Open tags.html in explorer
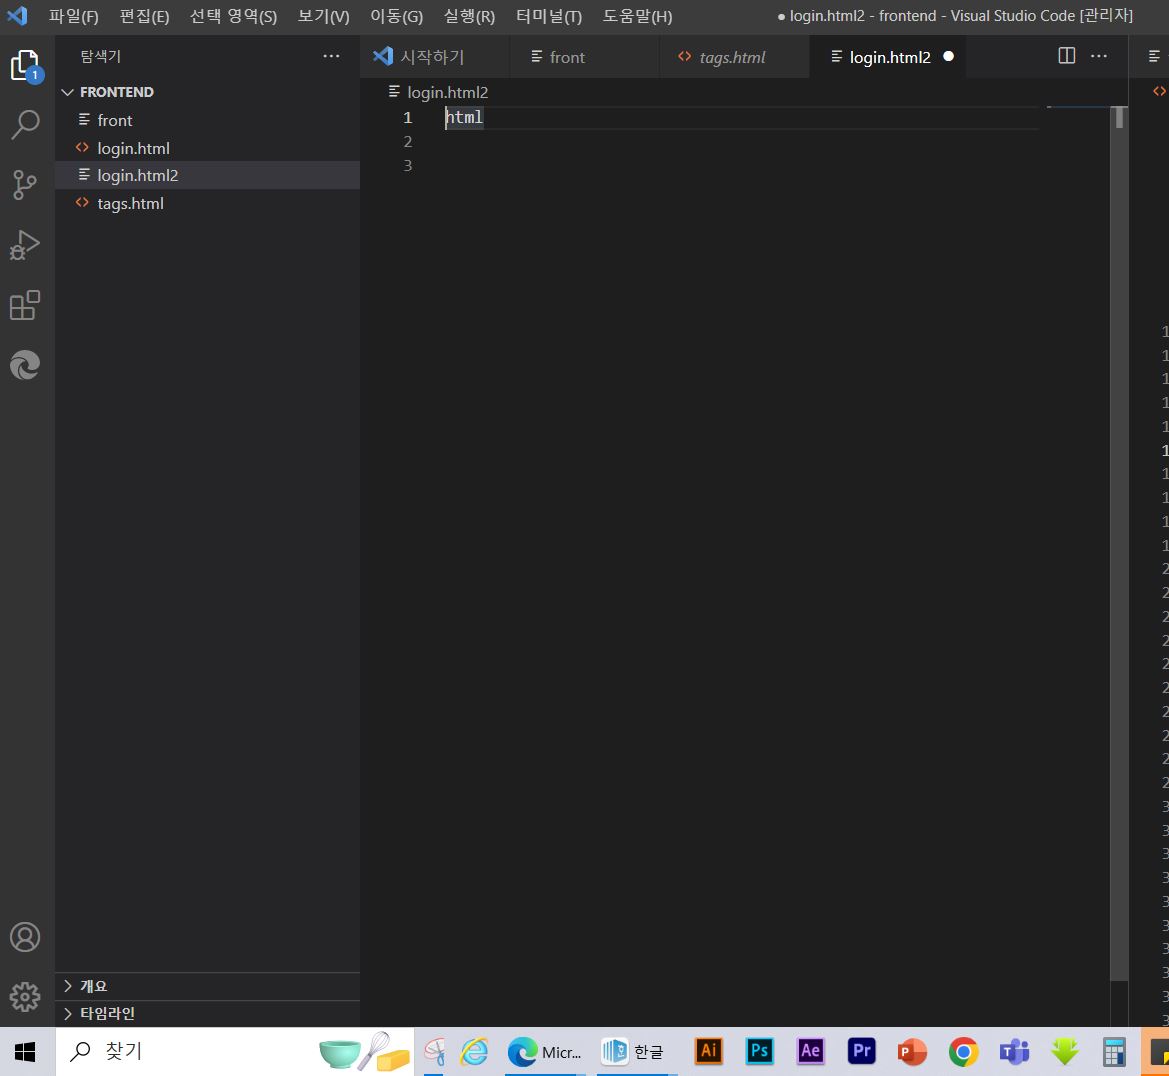 (207, 203)
